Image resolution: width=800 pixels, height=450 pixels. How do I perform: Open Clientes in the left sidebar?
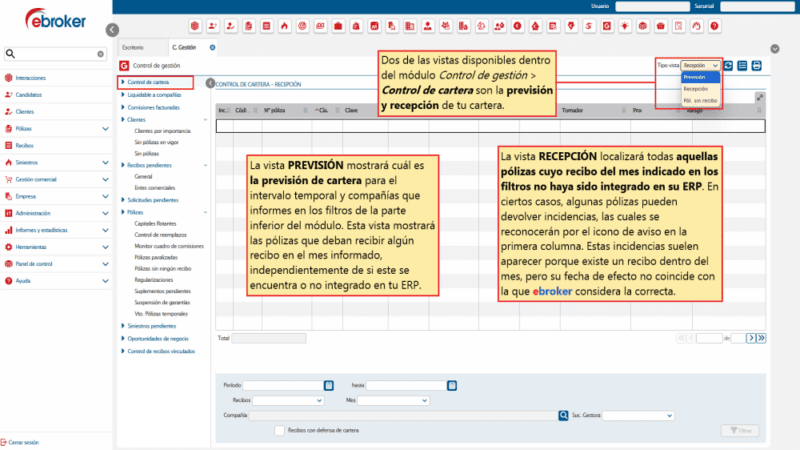(24, 112)
